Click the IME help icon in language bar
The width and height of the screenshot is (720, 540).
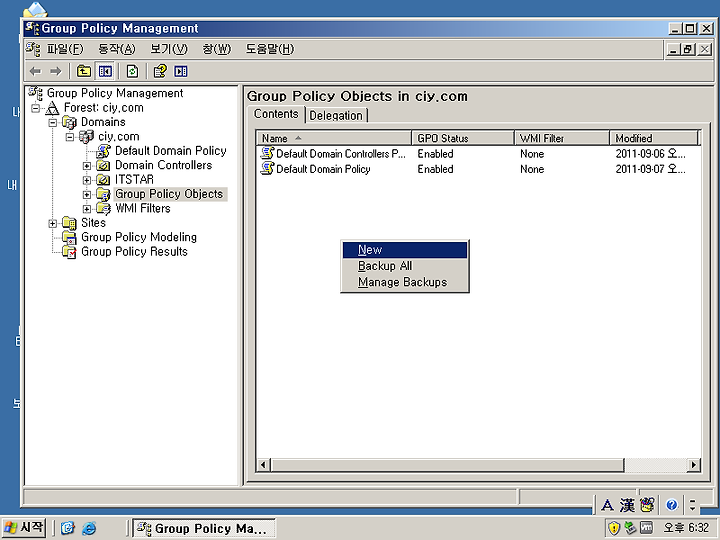click(672, 505)
